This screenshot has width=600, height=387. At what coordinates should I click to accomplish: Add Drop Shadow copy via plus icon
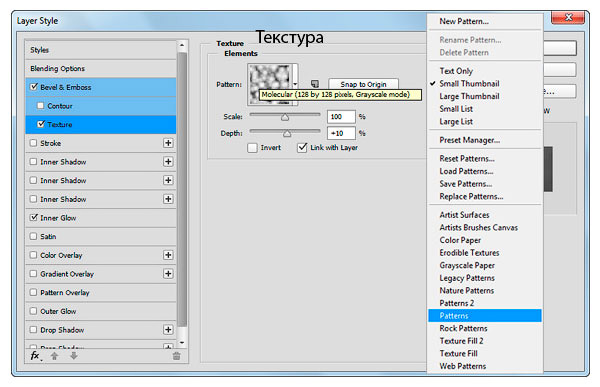(168, 330)
